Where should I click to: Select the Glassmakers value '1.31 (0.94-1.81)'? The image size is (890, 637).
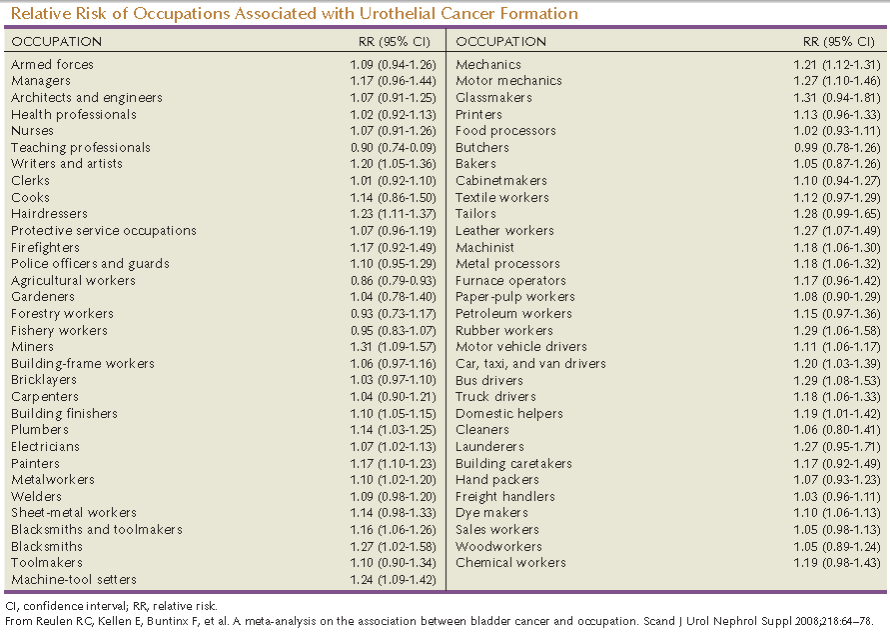point(837,98)
